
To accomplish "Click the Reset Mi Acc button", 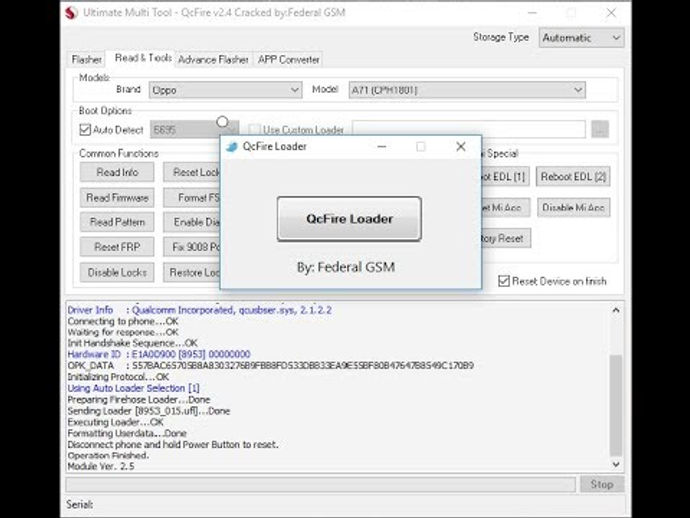I will click(x=506, y=207).
